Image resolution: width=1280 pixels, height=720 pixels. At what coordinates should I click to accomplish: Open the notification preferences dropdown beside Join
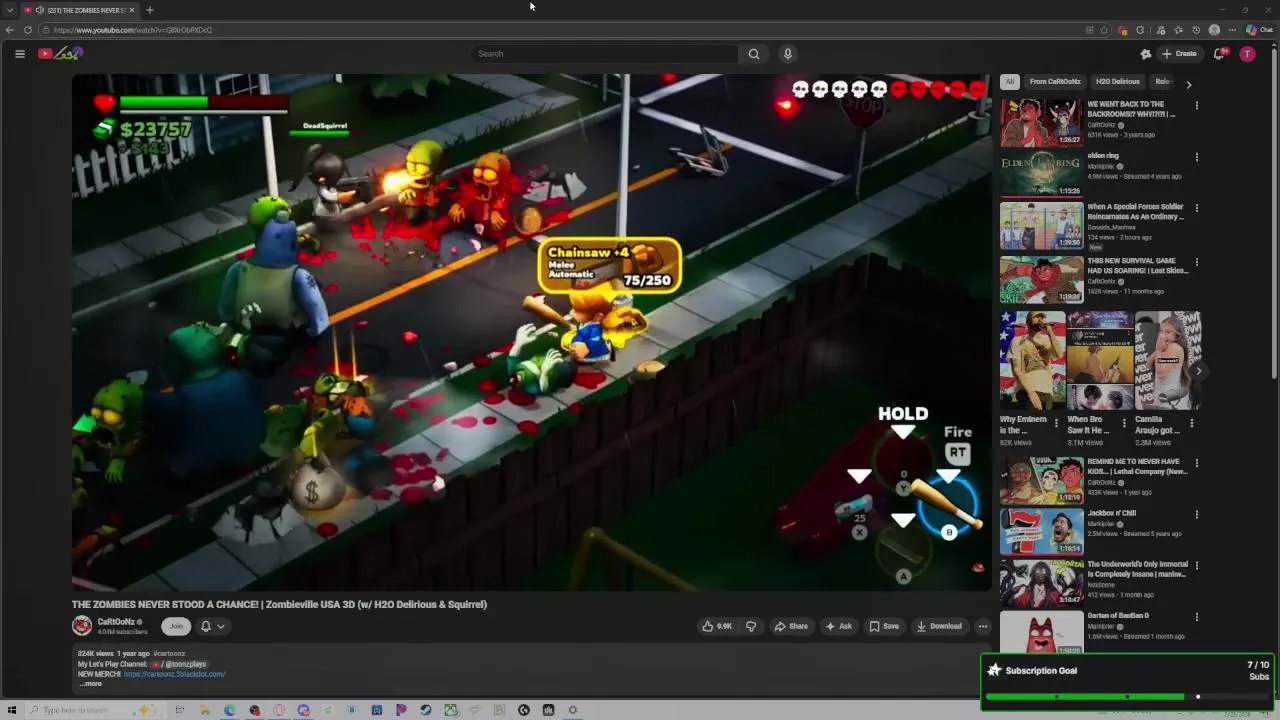pyautogui.click(x=212, y=626)
